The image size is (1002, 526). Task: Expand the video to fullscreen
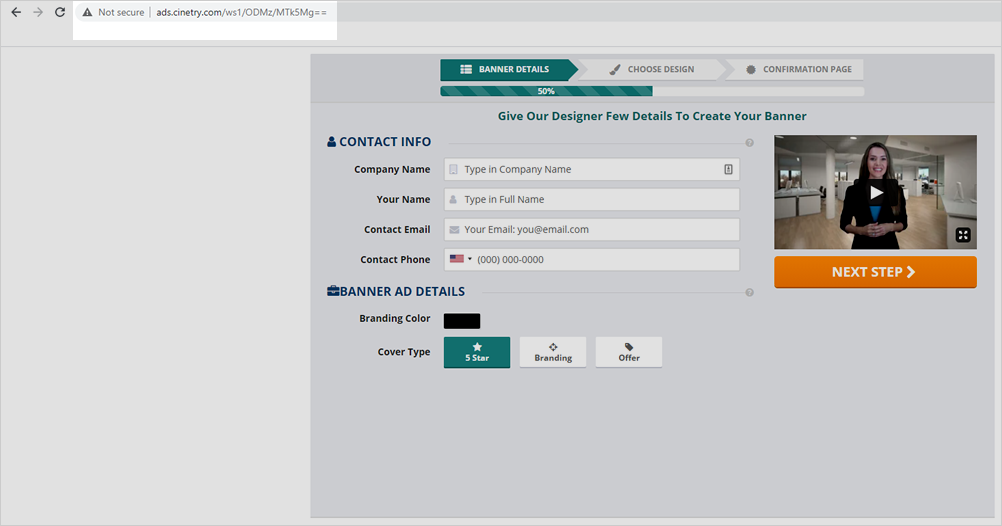coord(962,235)
